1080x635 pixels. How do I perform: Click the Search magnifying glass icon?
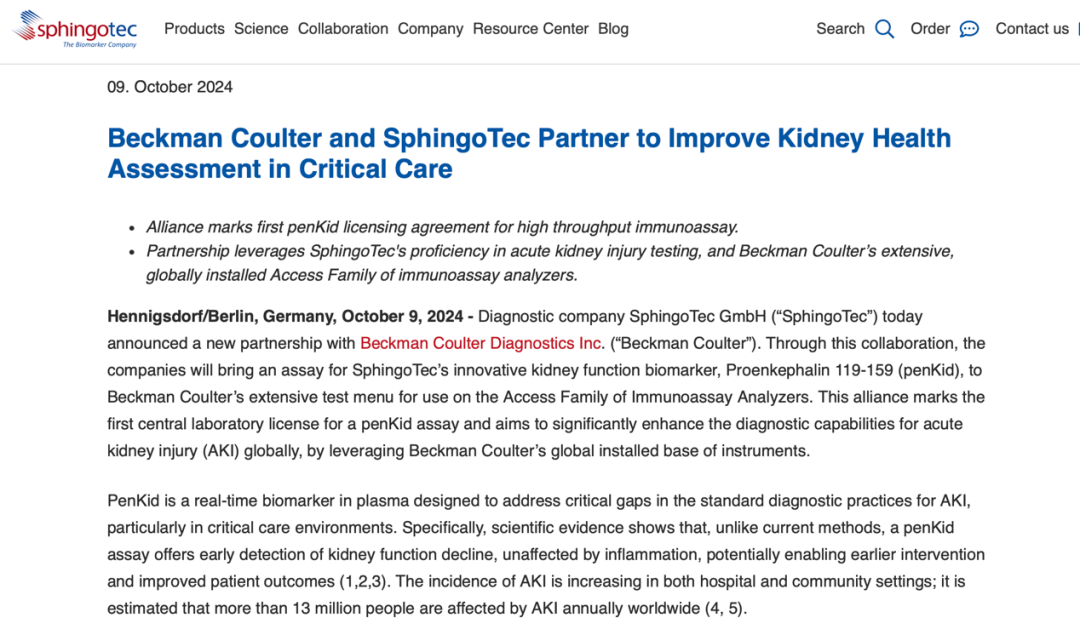point(885,29)
